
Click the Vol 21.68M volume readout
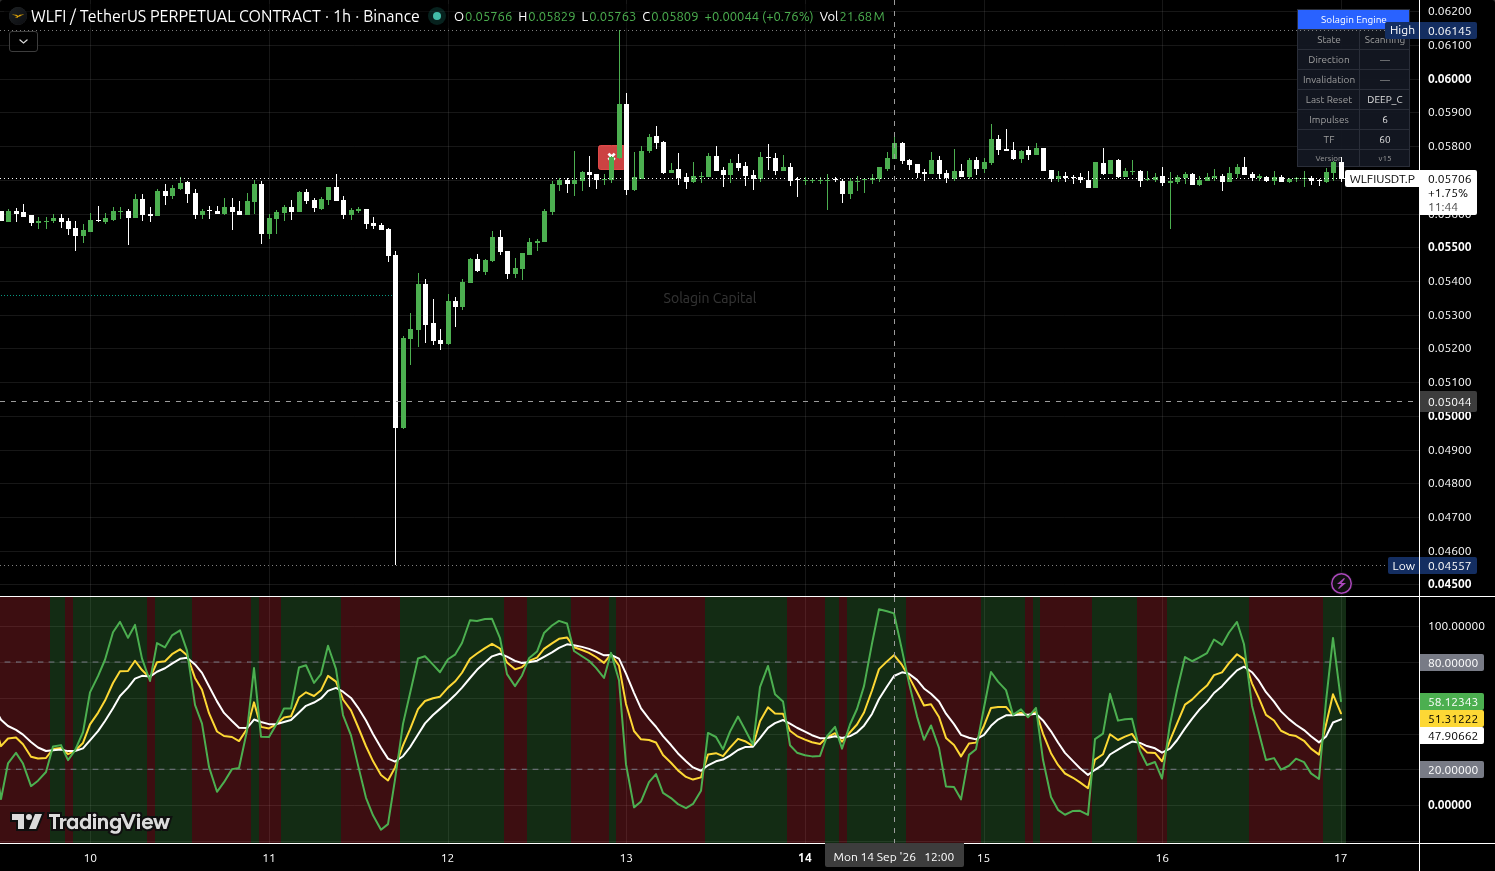point(852,16)
